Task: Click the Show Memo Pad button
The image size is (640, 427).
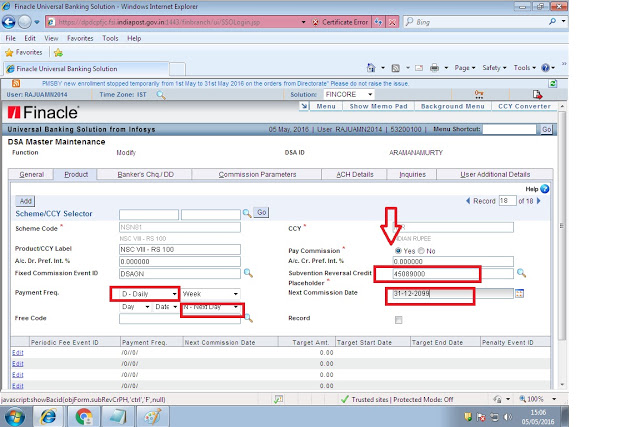Action: tap(378, 106)
